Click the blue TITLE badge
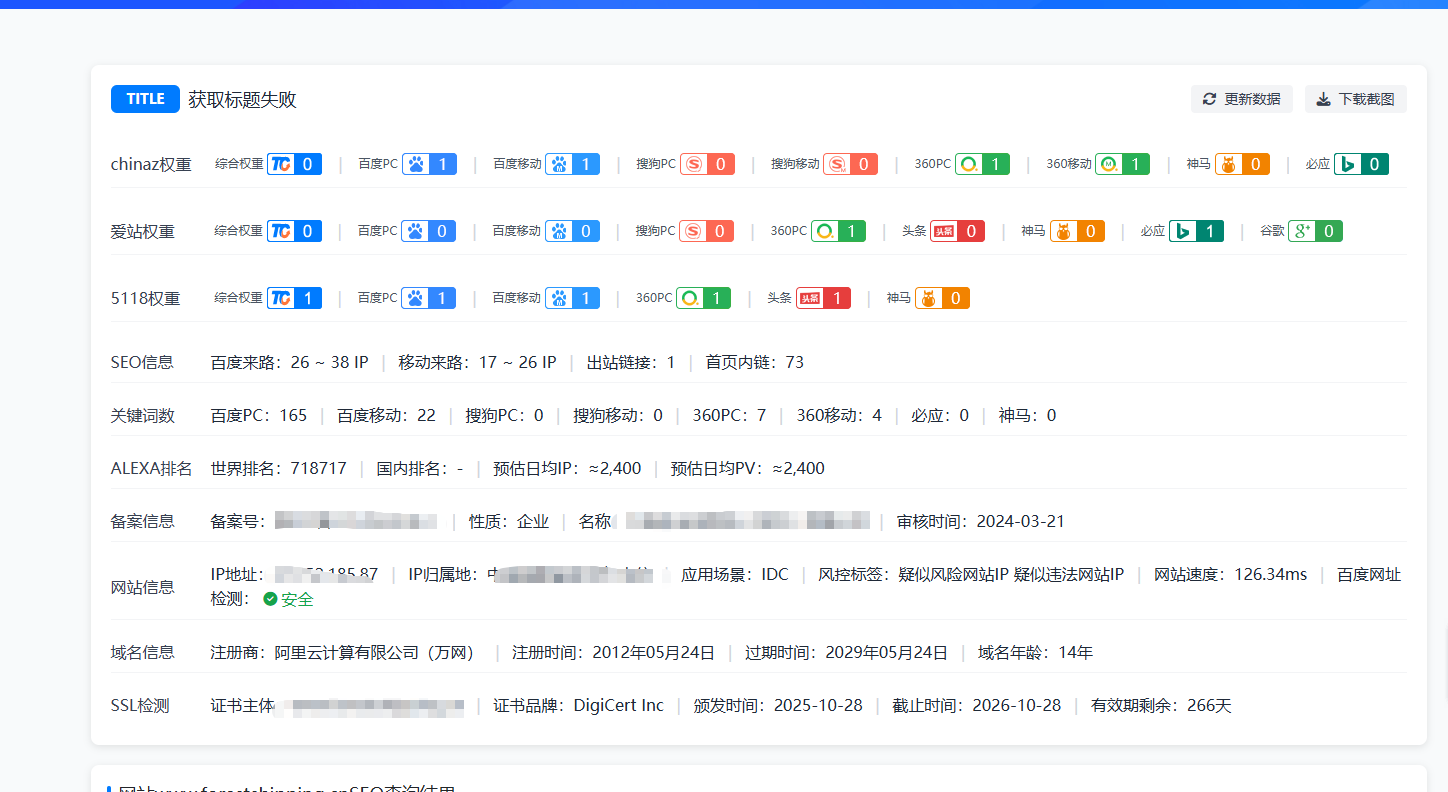1448x792 pixels. pos(145,99)
